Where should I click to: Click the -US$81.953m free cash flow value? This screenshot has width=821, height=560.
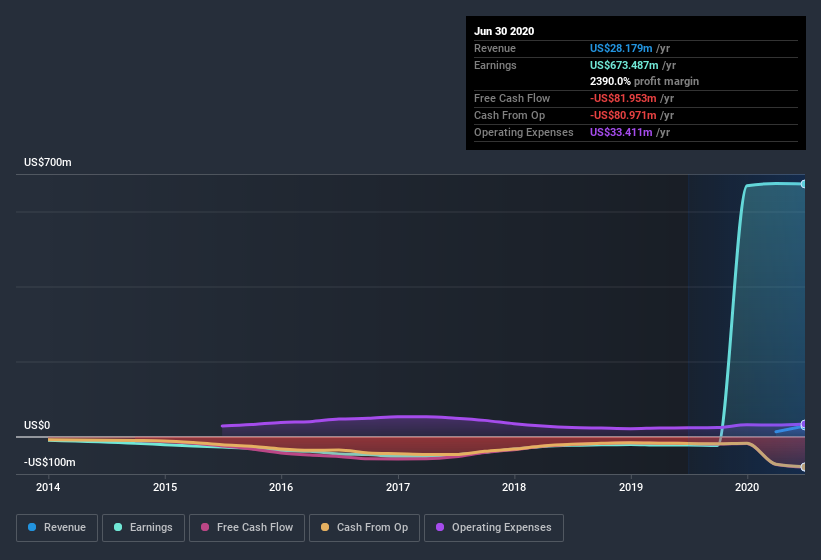click(623, 98)
